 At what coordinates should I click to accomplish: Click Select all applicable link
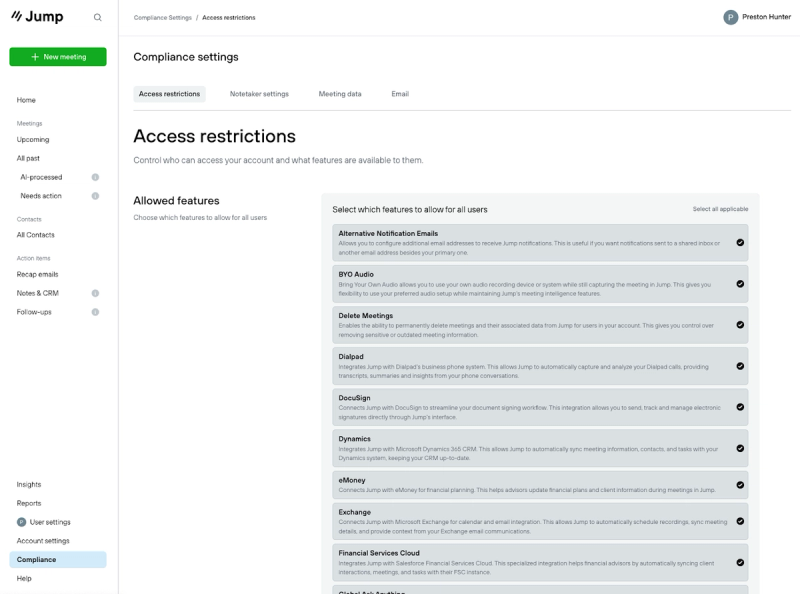pos(720,209)
